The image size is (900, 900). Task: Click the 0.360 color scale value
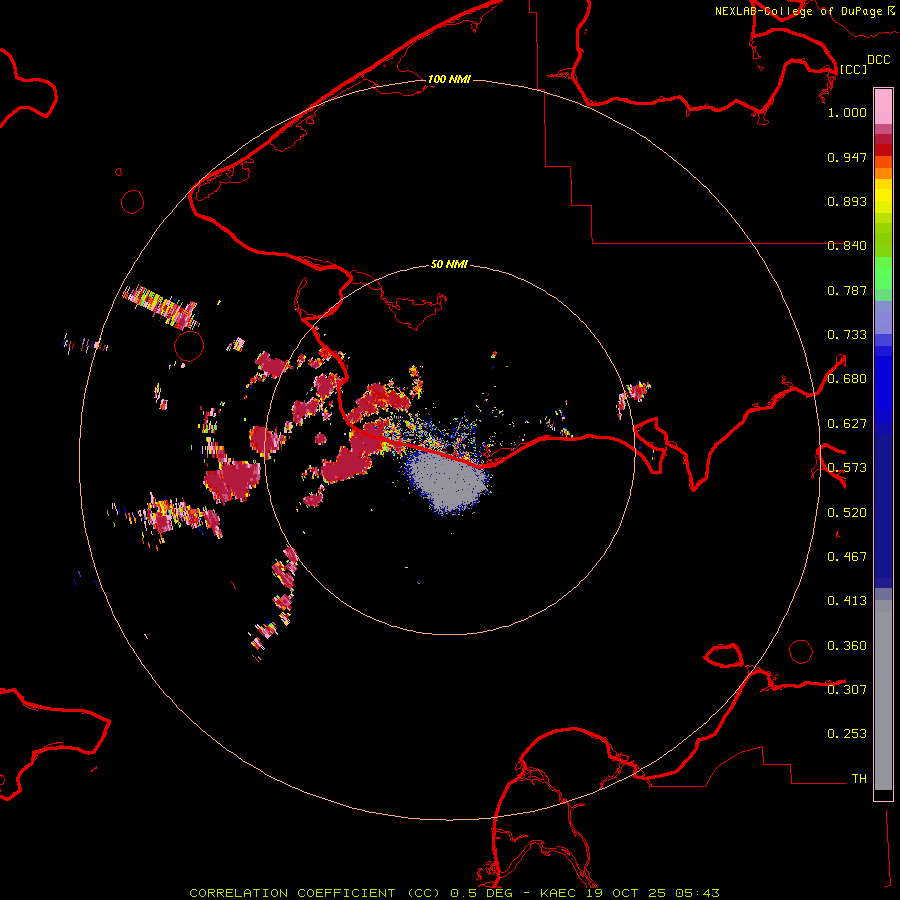click(847, 646)
